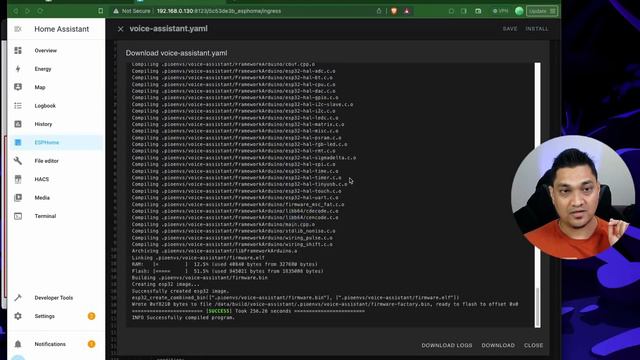Click the Brave shields lion icon
640x360 pixels.
(x=394, y=11)
